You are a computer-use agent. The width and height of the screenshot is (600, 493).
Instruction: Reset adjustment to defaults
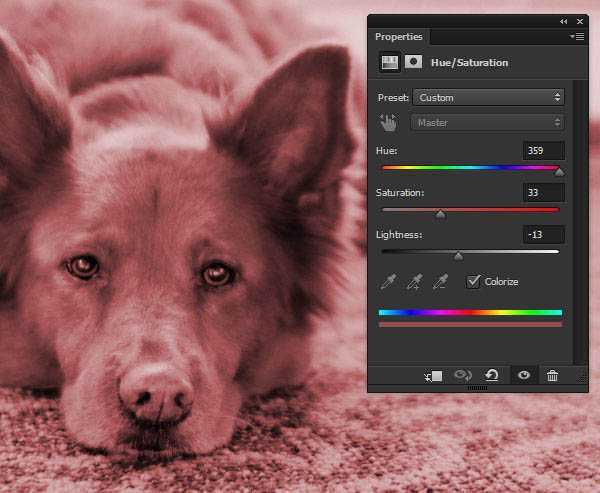(x=492, y=376)
